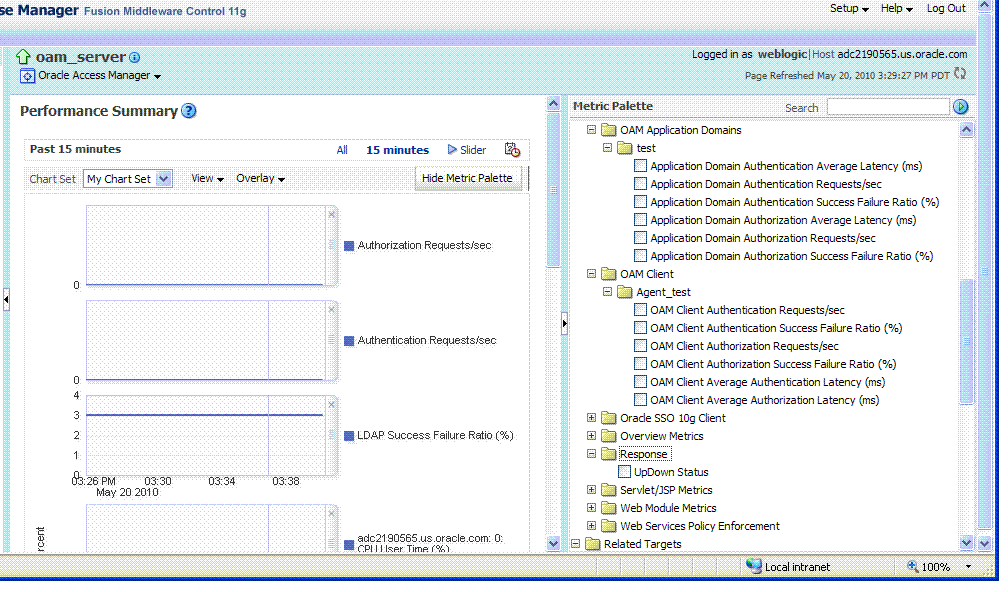Click the Agent_test folder icon
The height and width of the screenshot is (592, 1008).
[624, 292]
